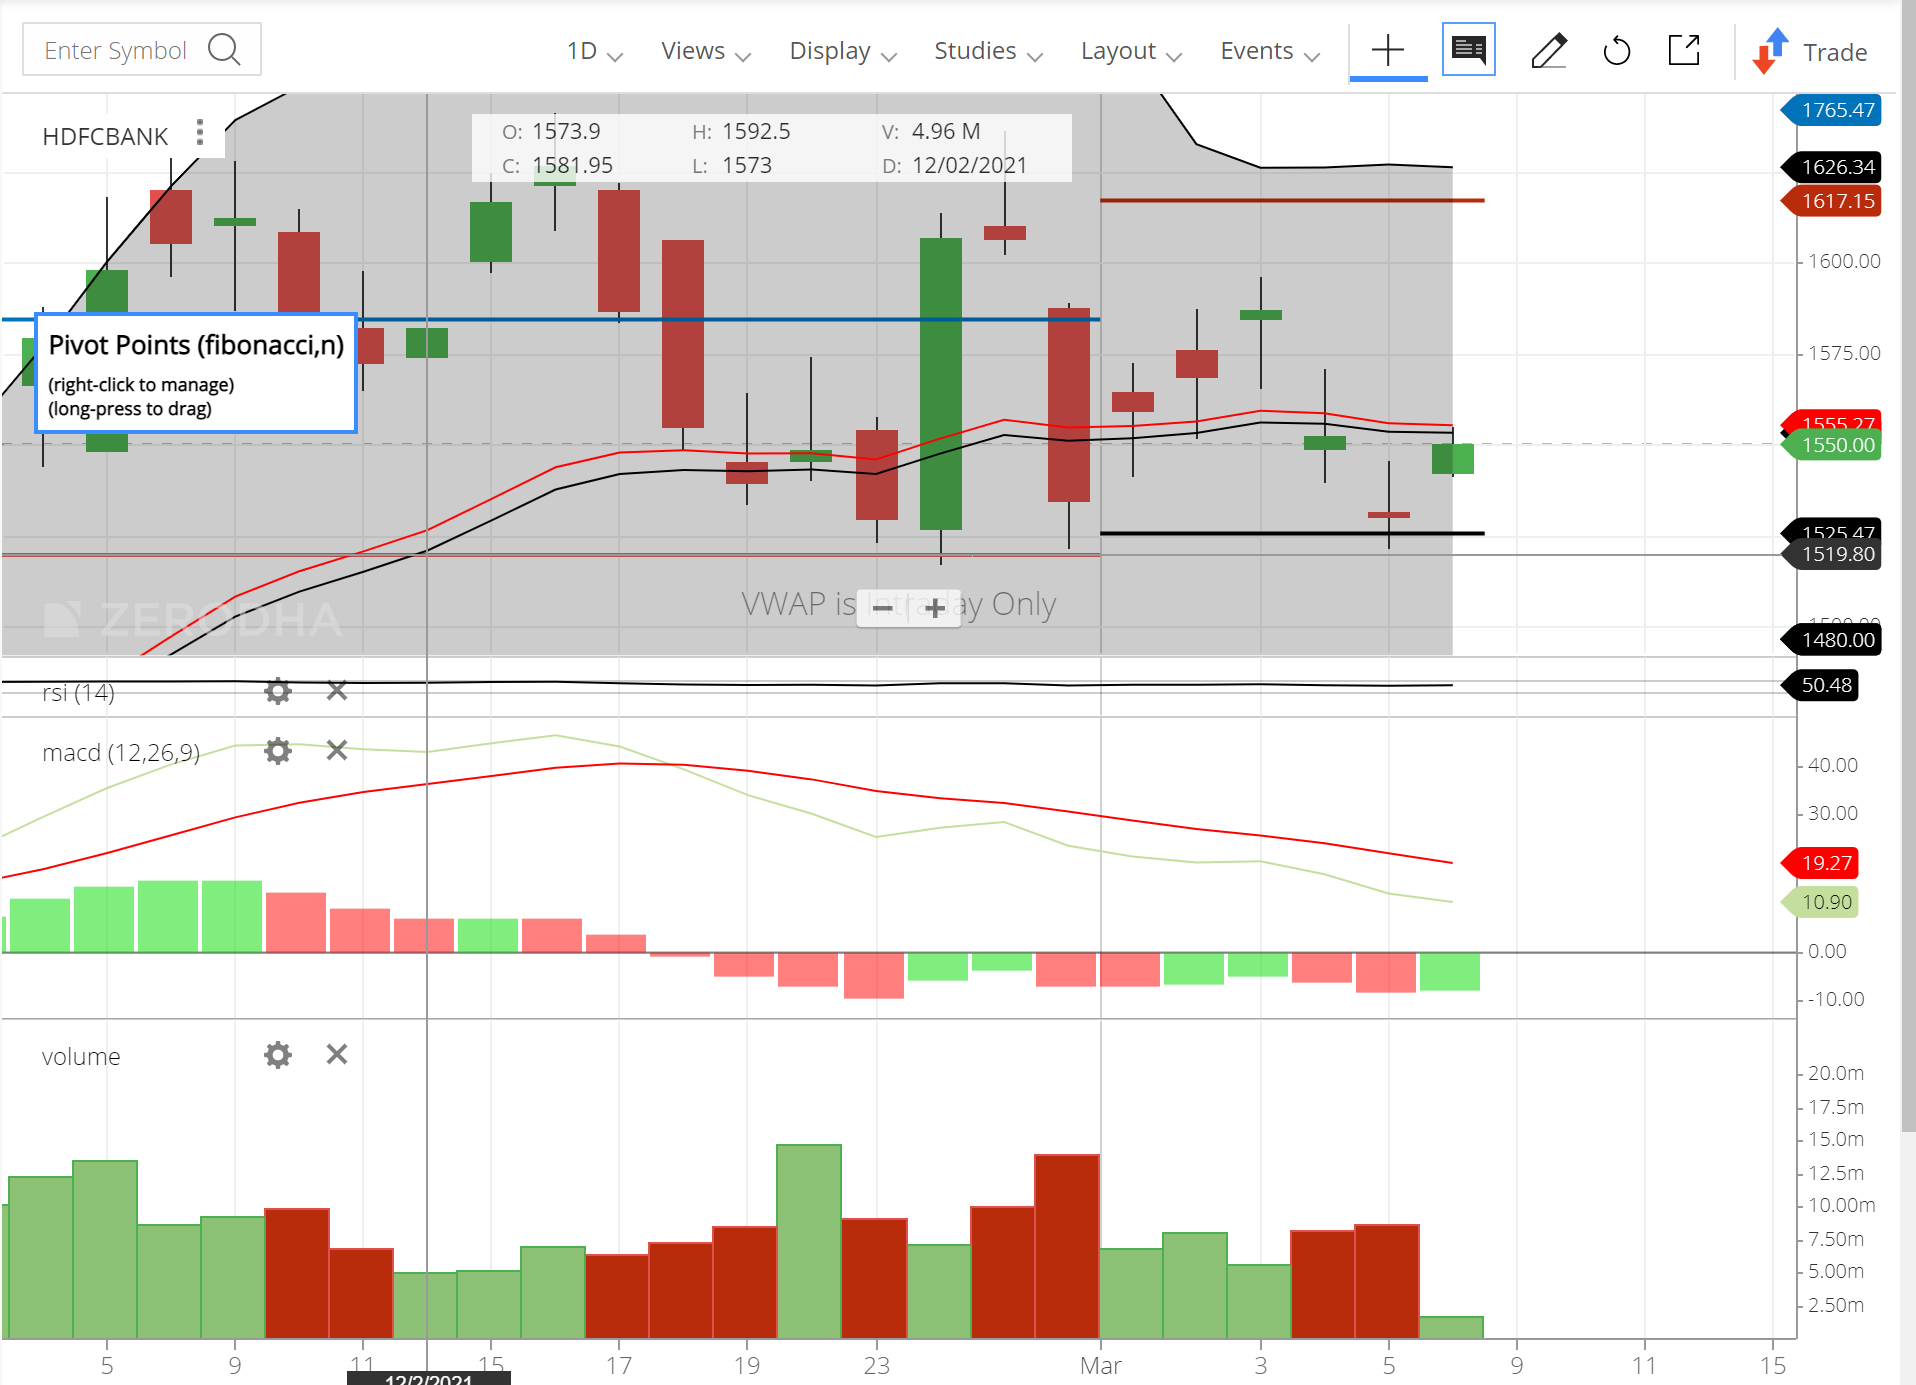This screenshot has height=1385, width=1916.
Task: Click the HDFCBANK symbol label
Action: coord(105,137)
